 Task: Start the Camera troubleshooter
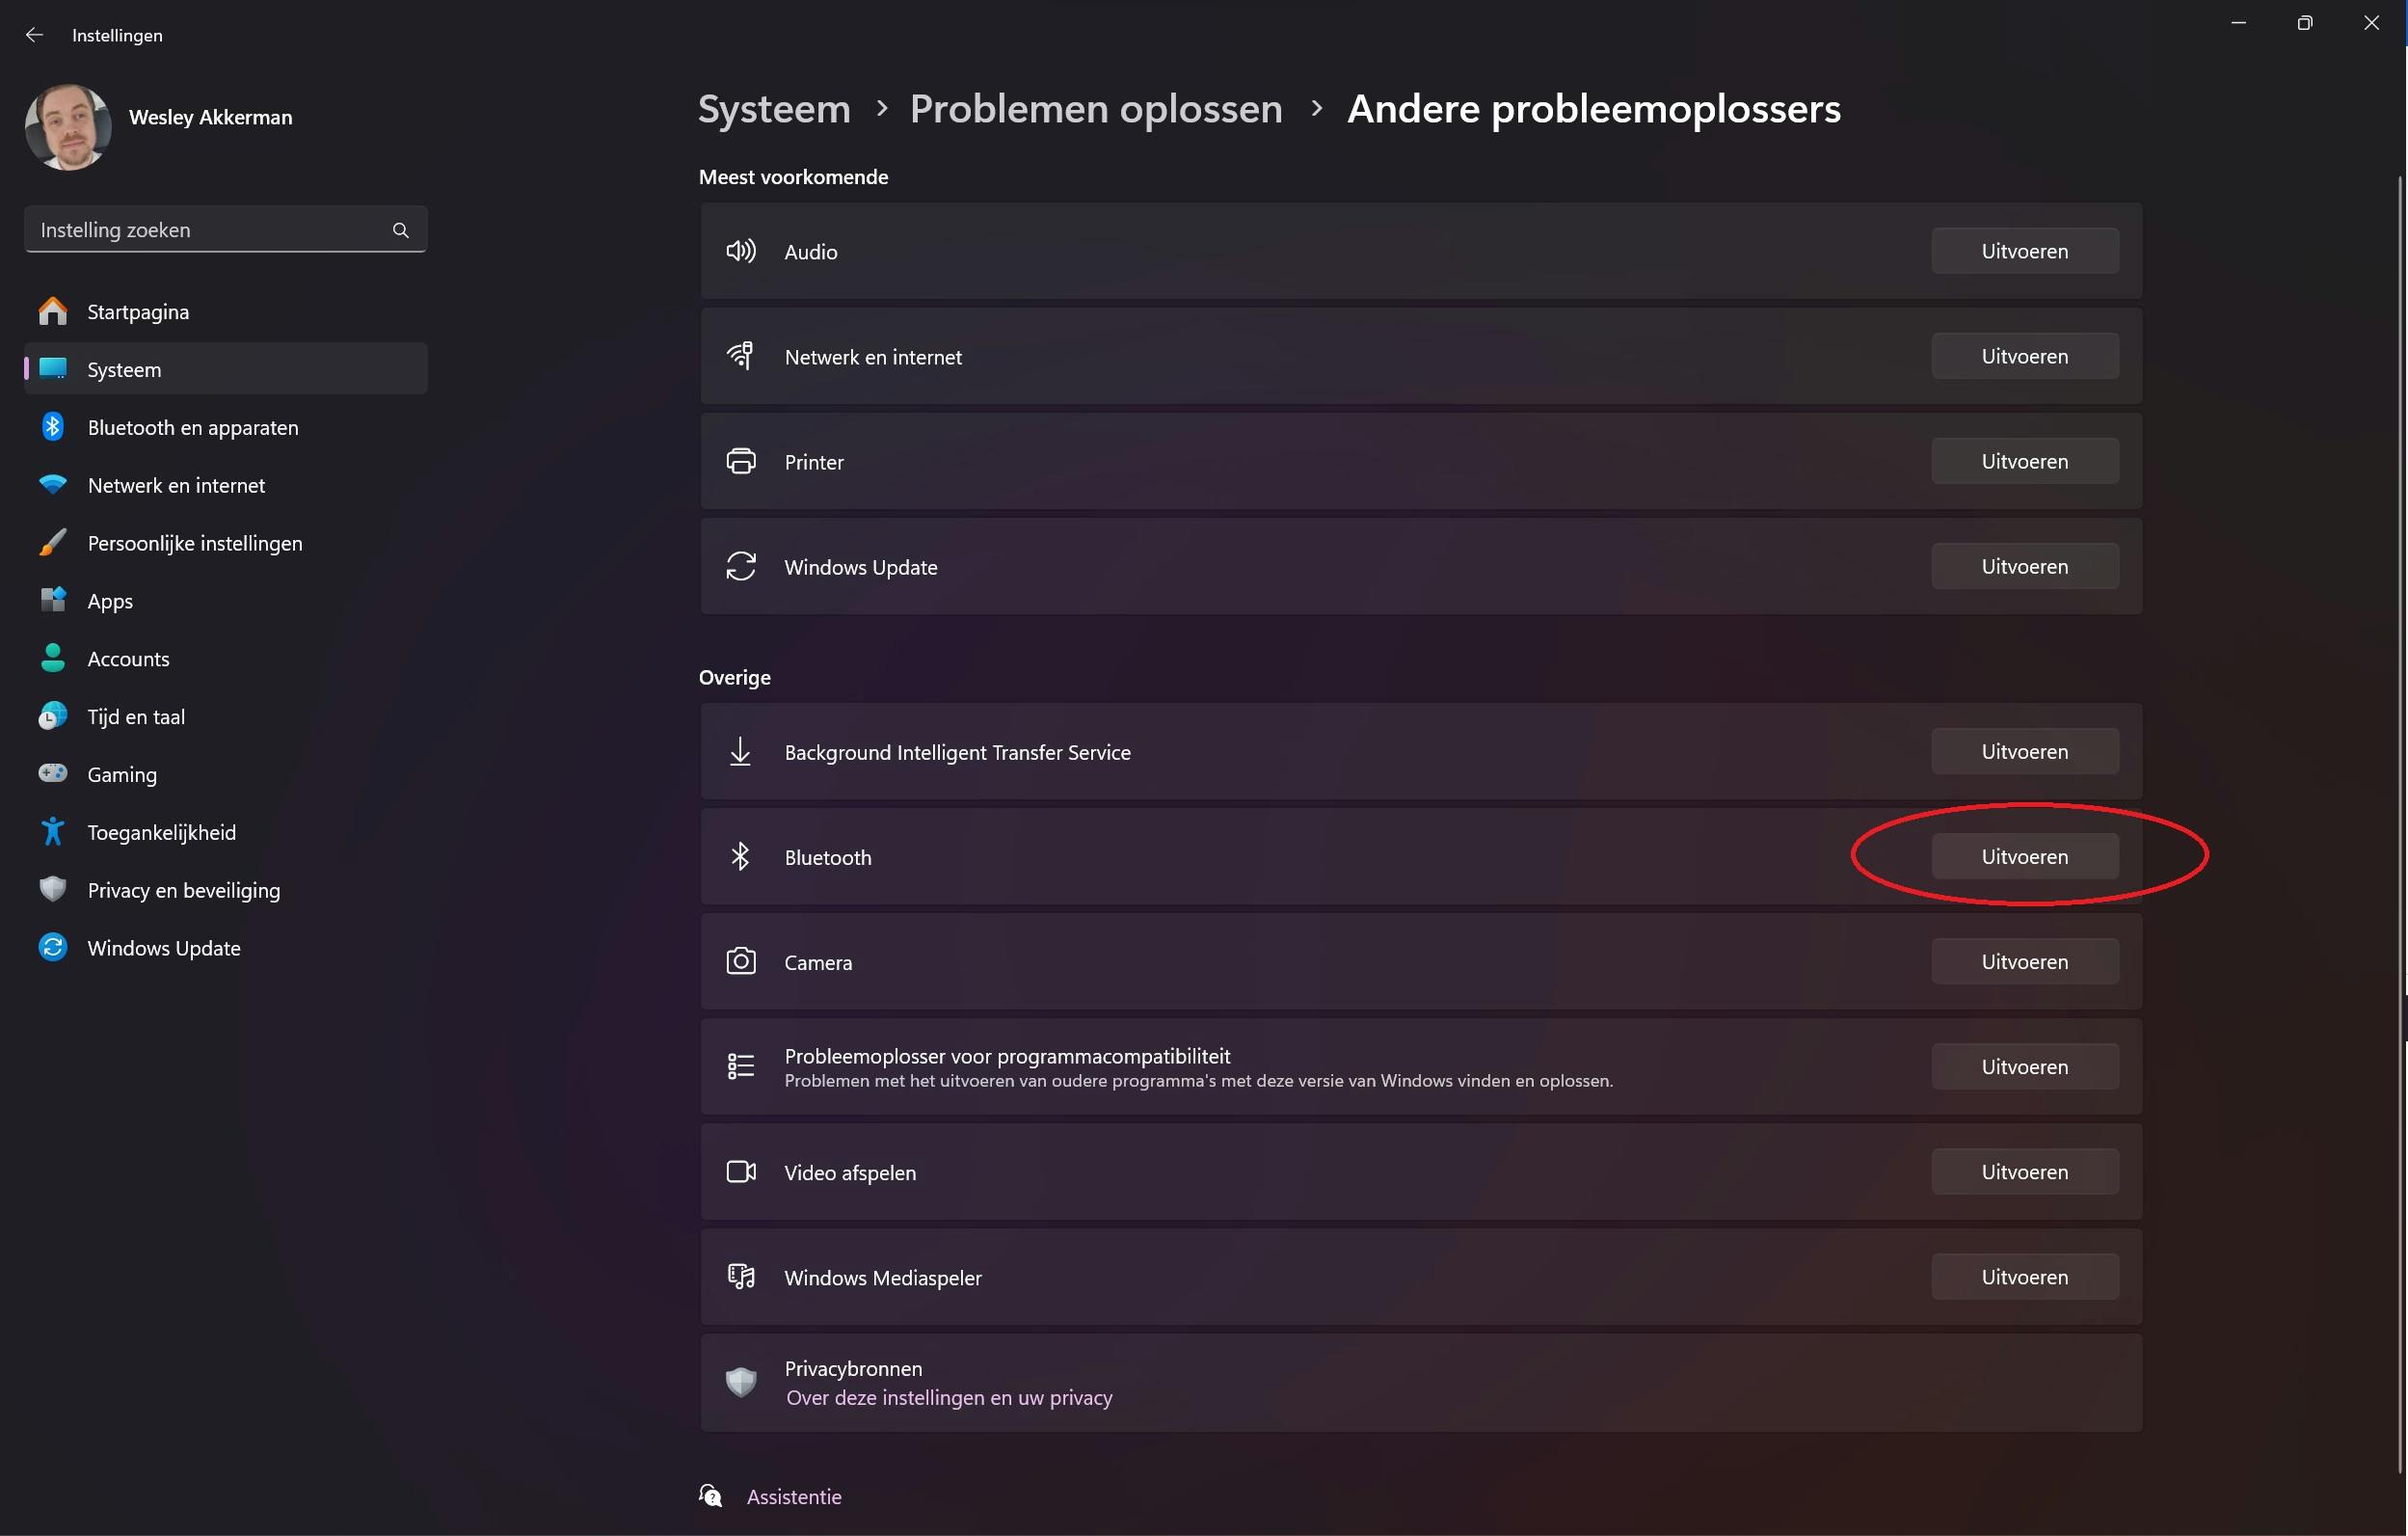pyautogui.click(x=2024, y=962)
